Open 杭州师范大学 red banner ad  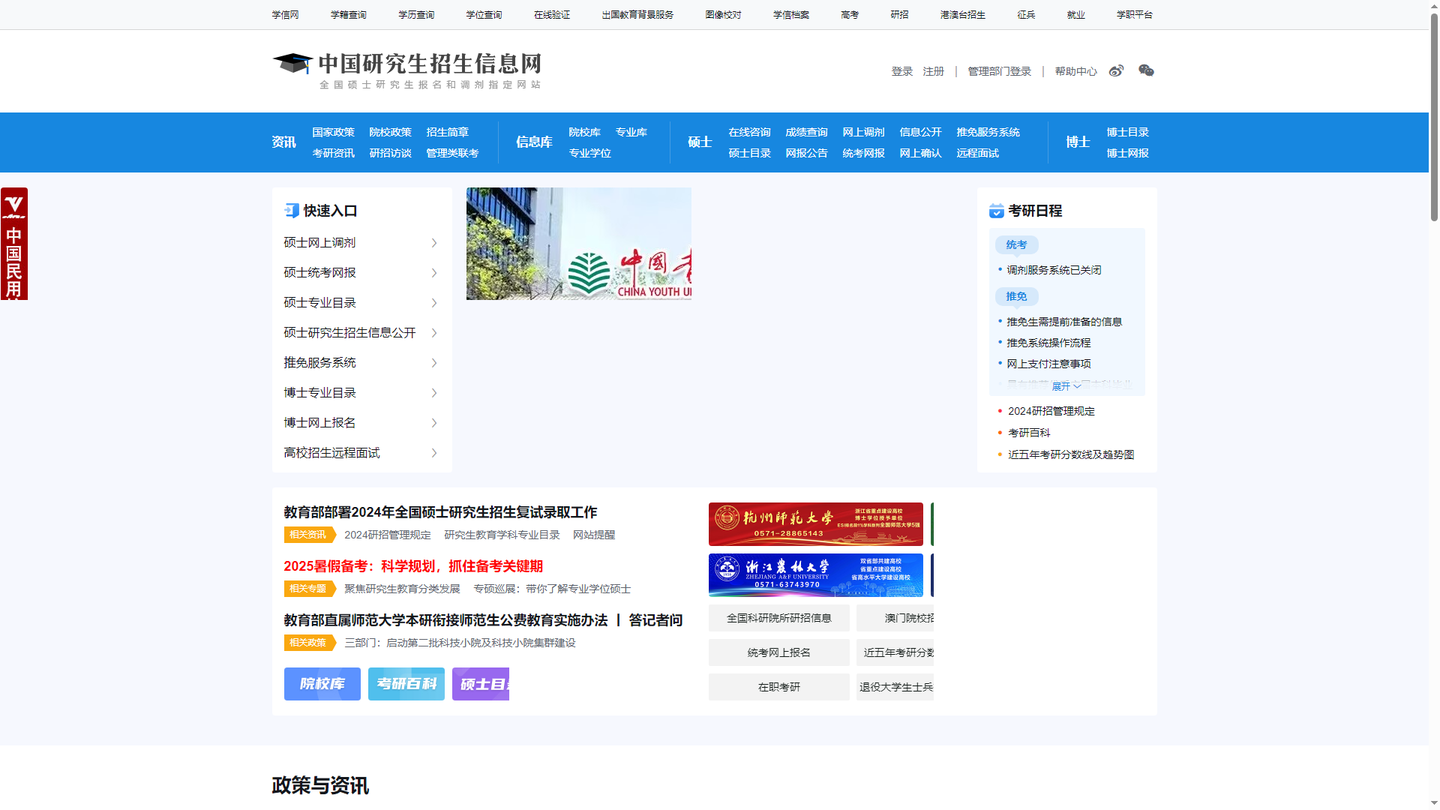pyautogui.click(x=816, y=524)
